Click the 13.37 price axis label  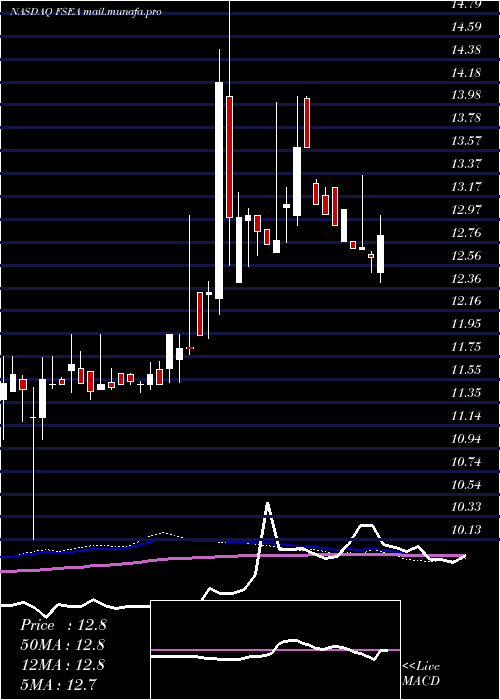pos(467,164)
